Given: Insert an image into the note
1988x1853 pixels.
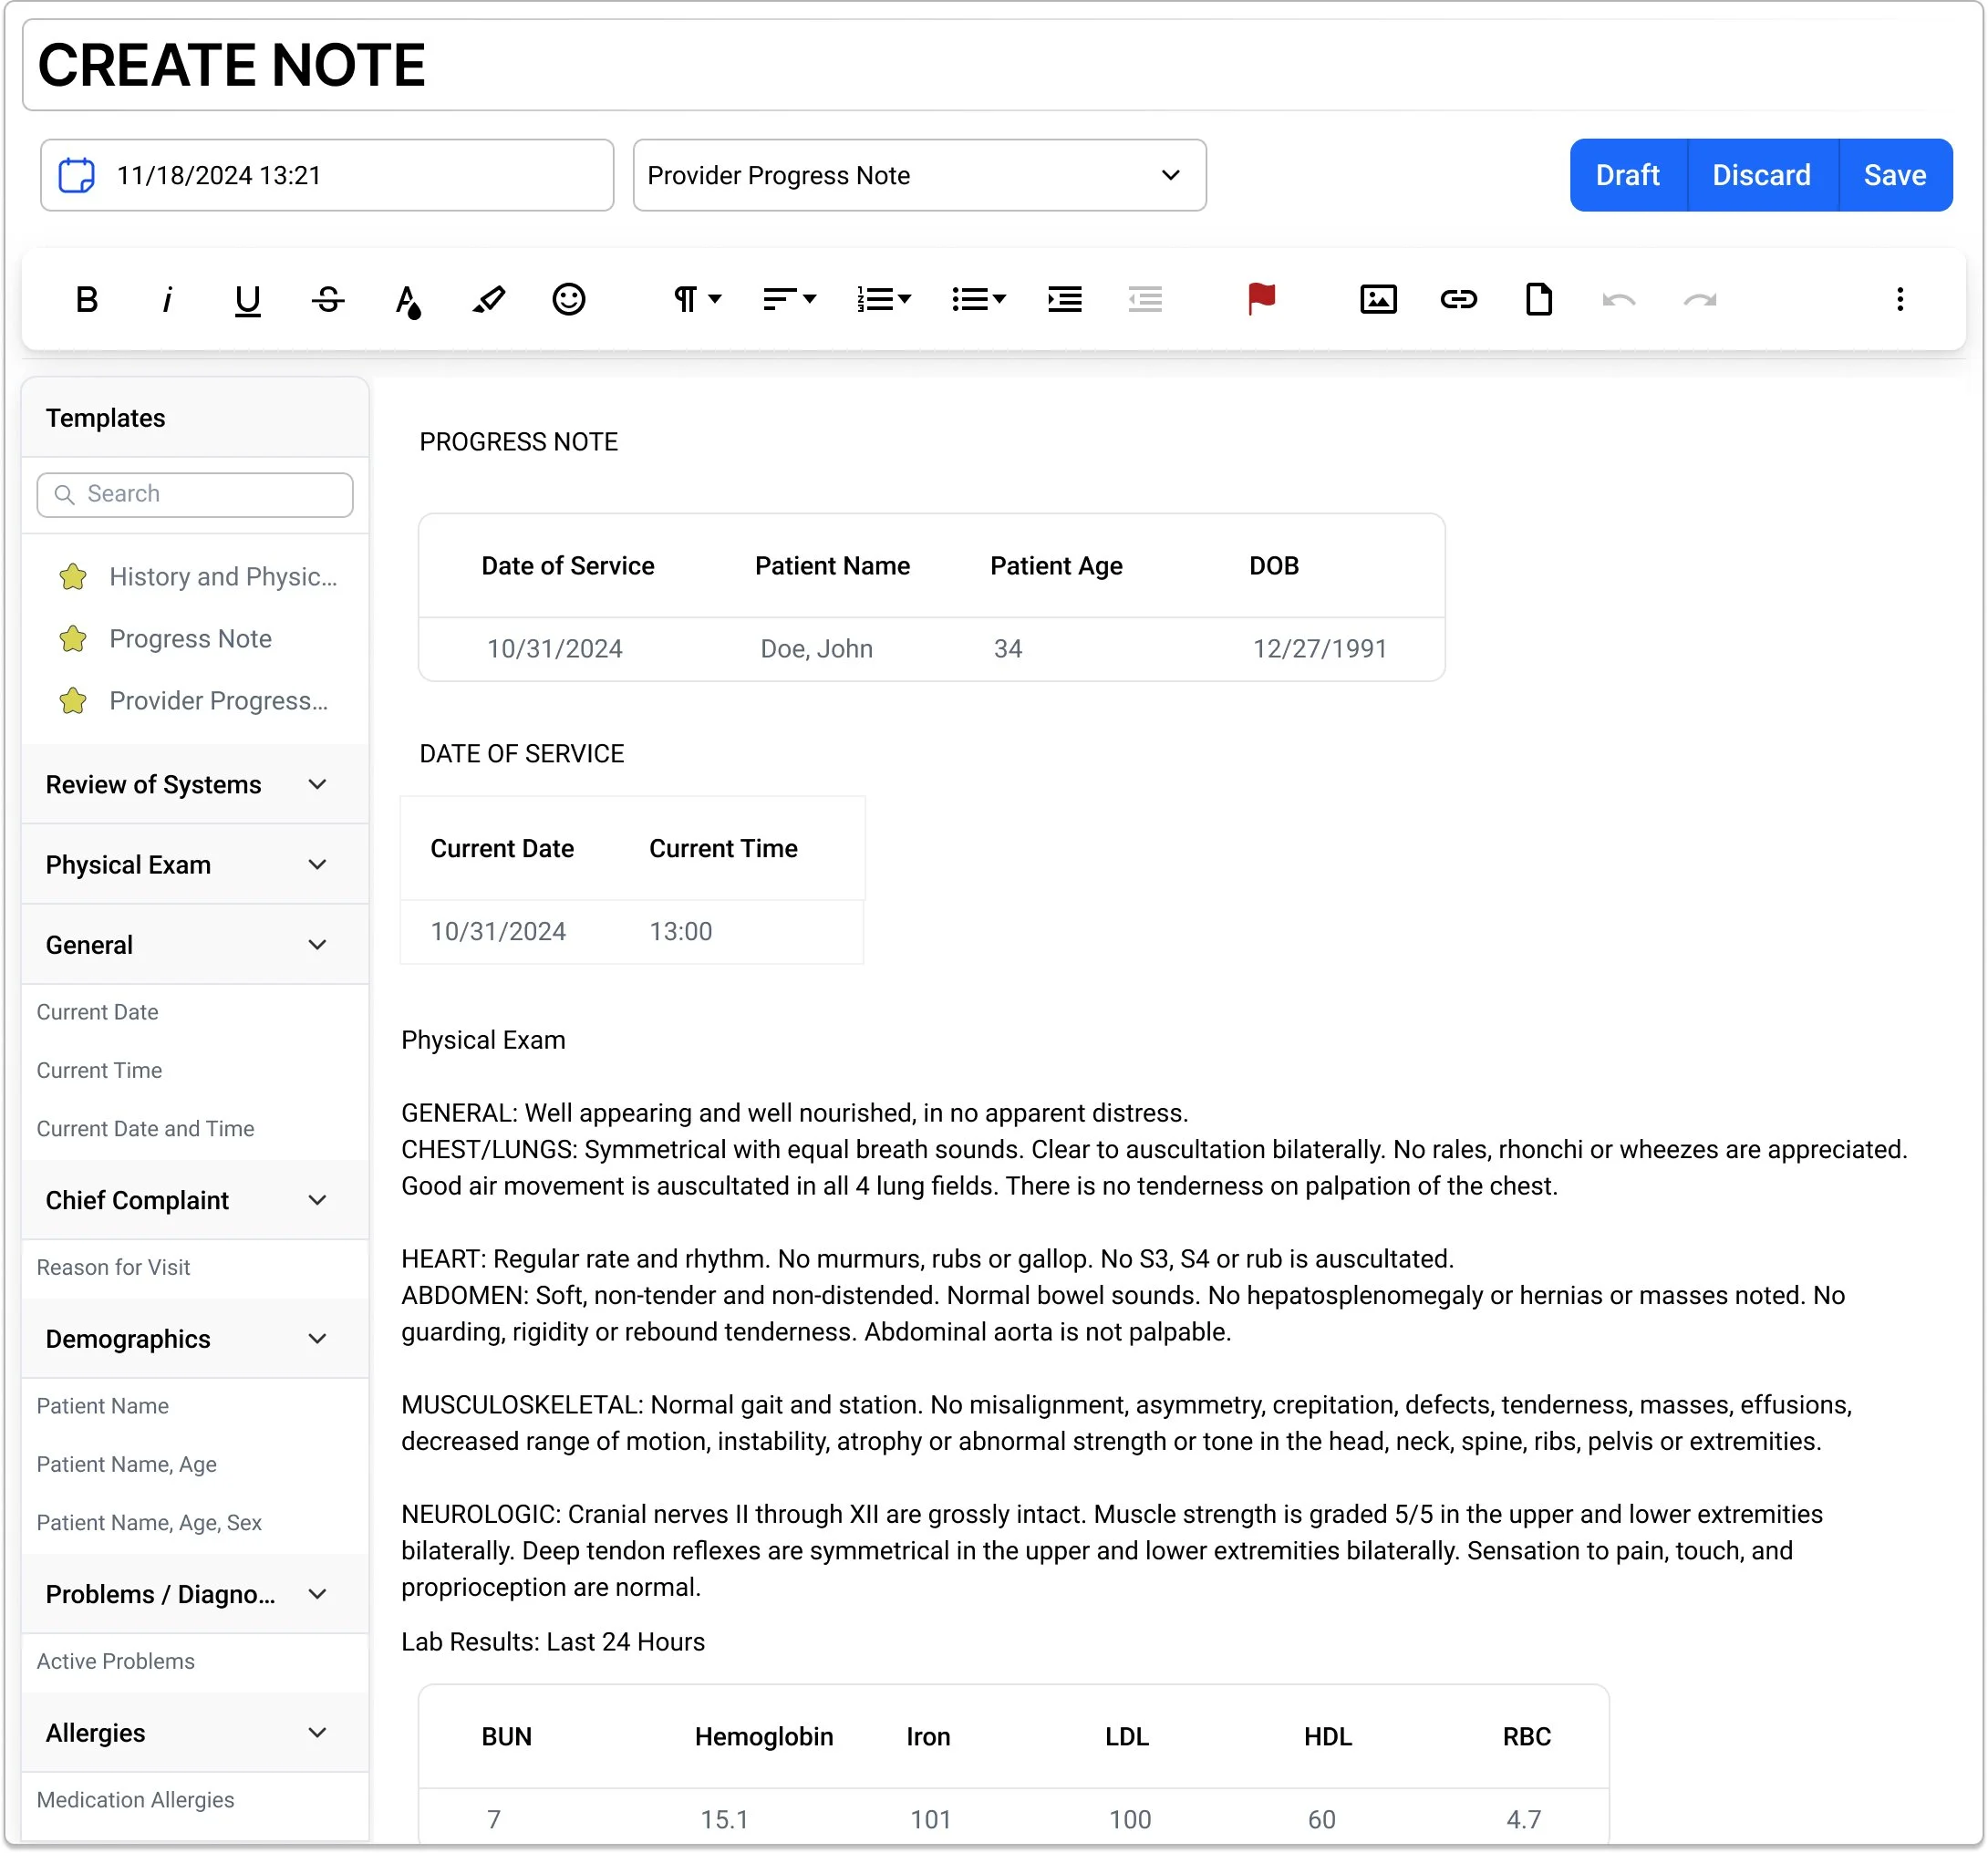Looking at the screenshot, I should click(1378, 299).
